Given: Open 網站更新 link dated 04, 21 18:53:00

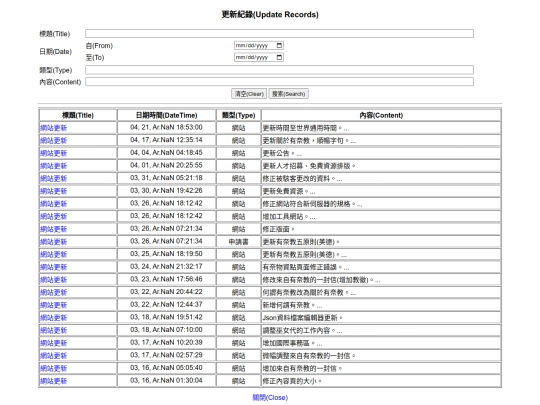Looking at the screenshot, I should click(53, 128).
